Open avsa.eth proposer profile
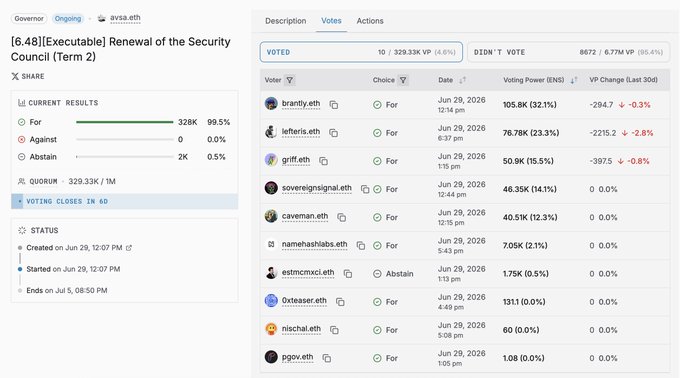 click(x=125, y=18)
